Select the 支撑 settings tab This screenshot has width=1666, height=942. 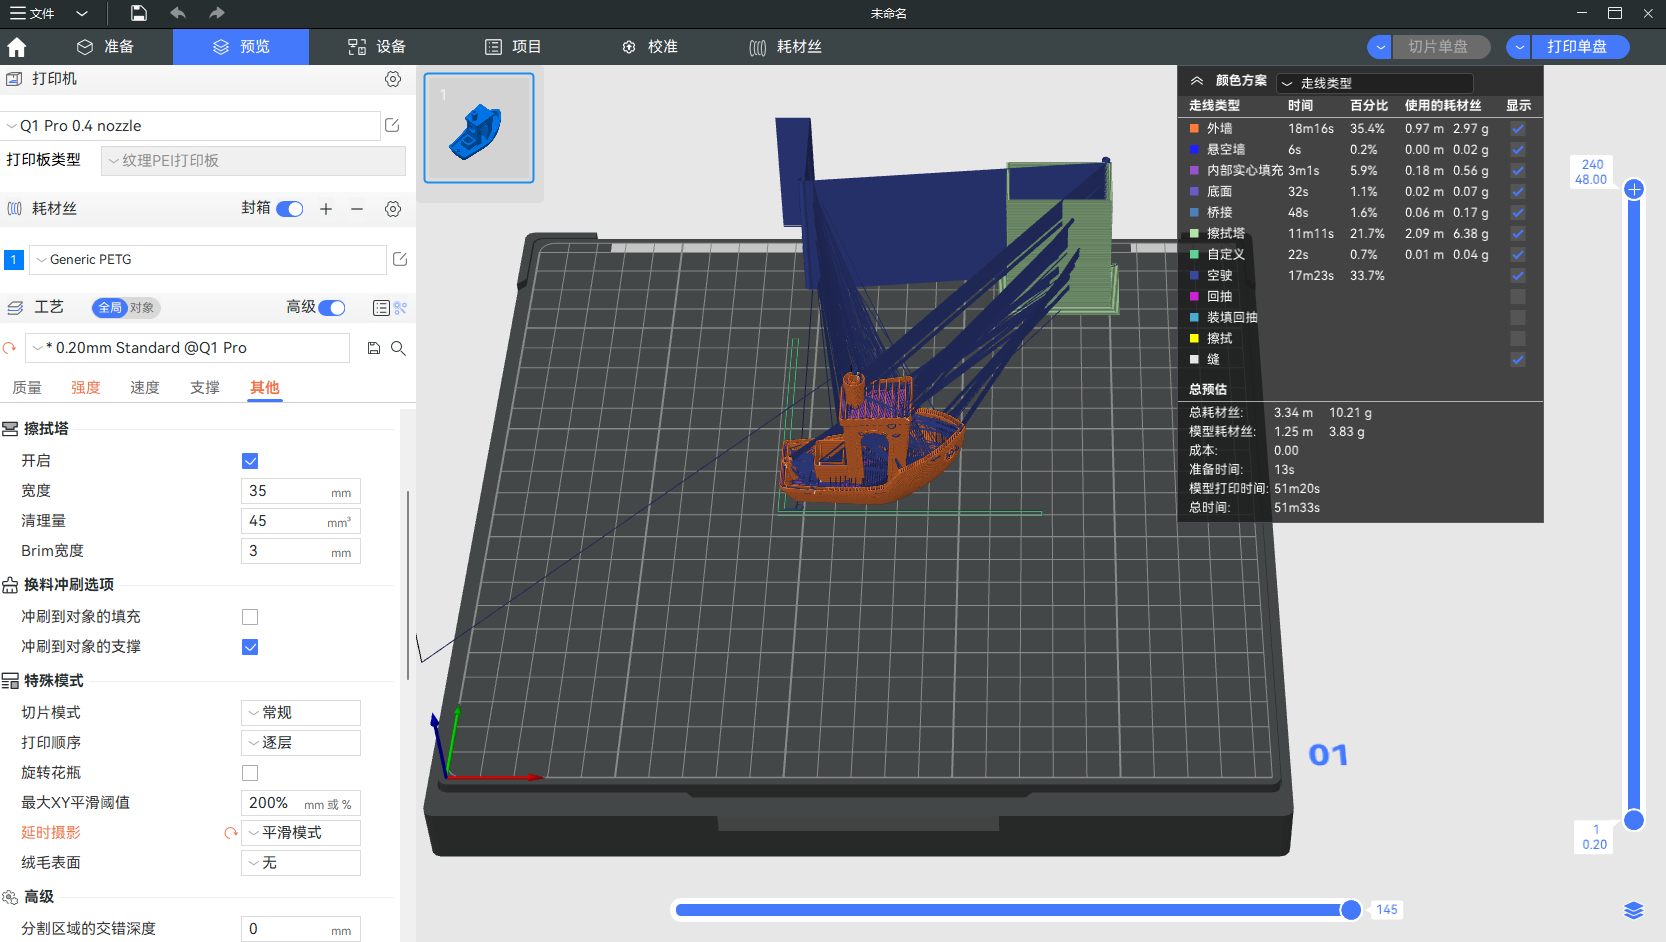click(x=205, y=388)
